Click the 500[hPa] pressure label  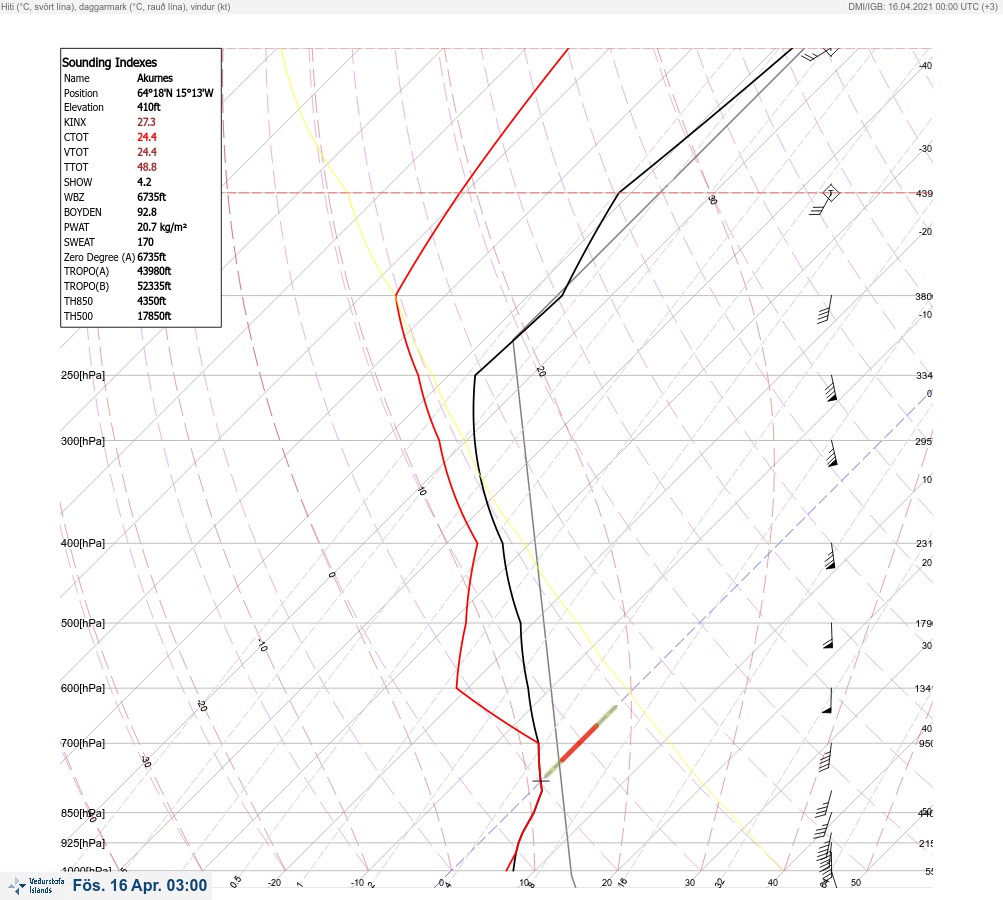pyautogui.click(x=83, y=623)
